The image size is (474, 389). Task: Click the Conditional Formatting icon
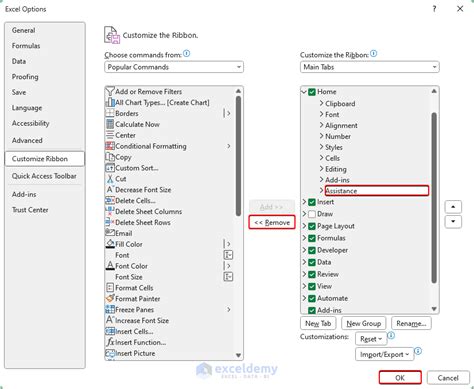(x=110, y=146)
